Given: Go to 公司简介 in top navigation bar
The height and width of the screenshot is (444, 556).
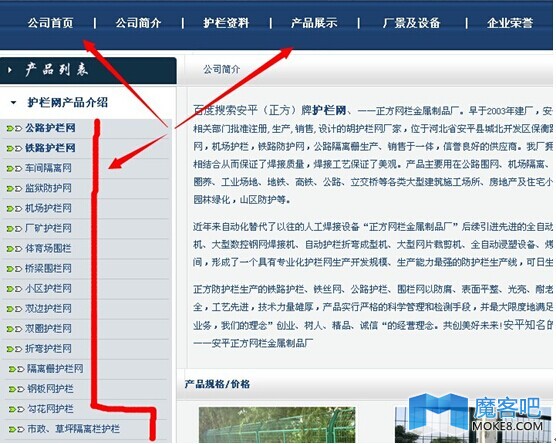Looking at the screenshot, I should click(138, 23).
